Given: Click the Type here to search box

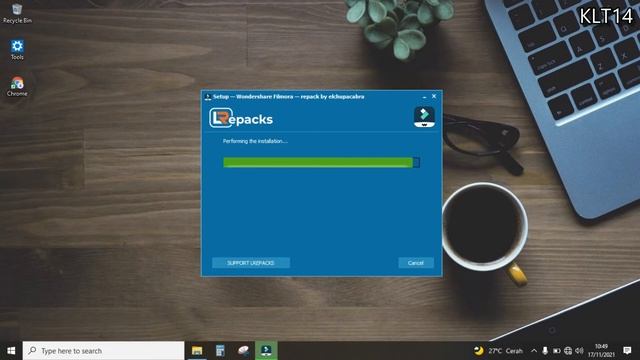Looking at the screenshot, I should pos(103,351).
